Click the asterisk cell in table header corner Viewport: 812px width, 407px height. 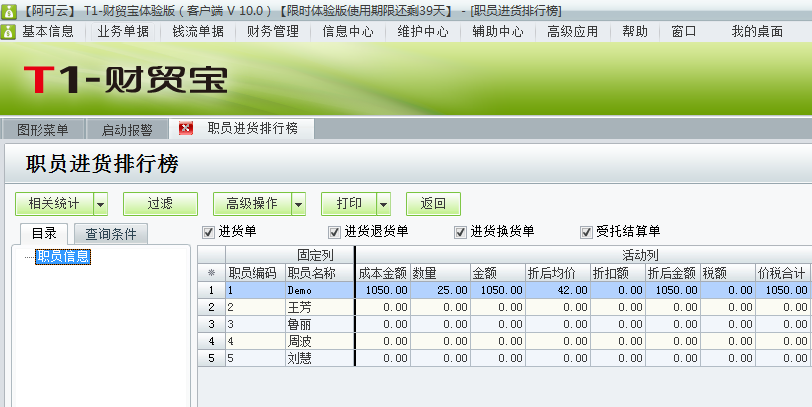coord(211,273)
